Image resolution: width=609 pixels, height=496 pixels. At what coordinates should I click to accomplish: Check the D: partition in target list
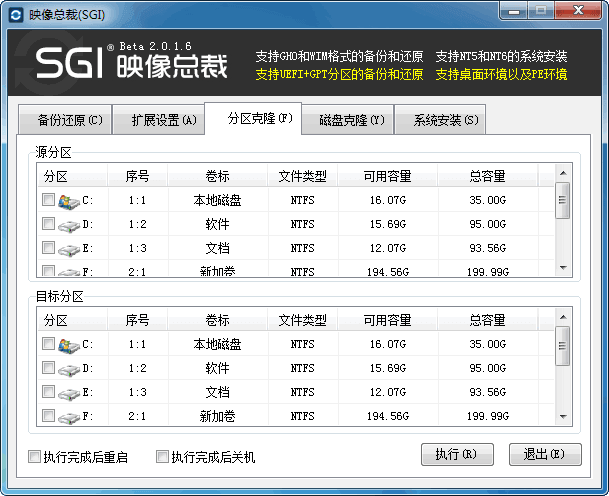[48, 368]
